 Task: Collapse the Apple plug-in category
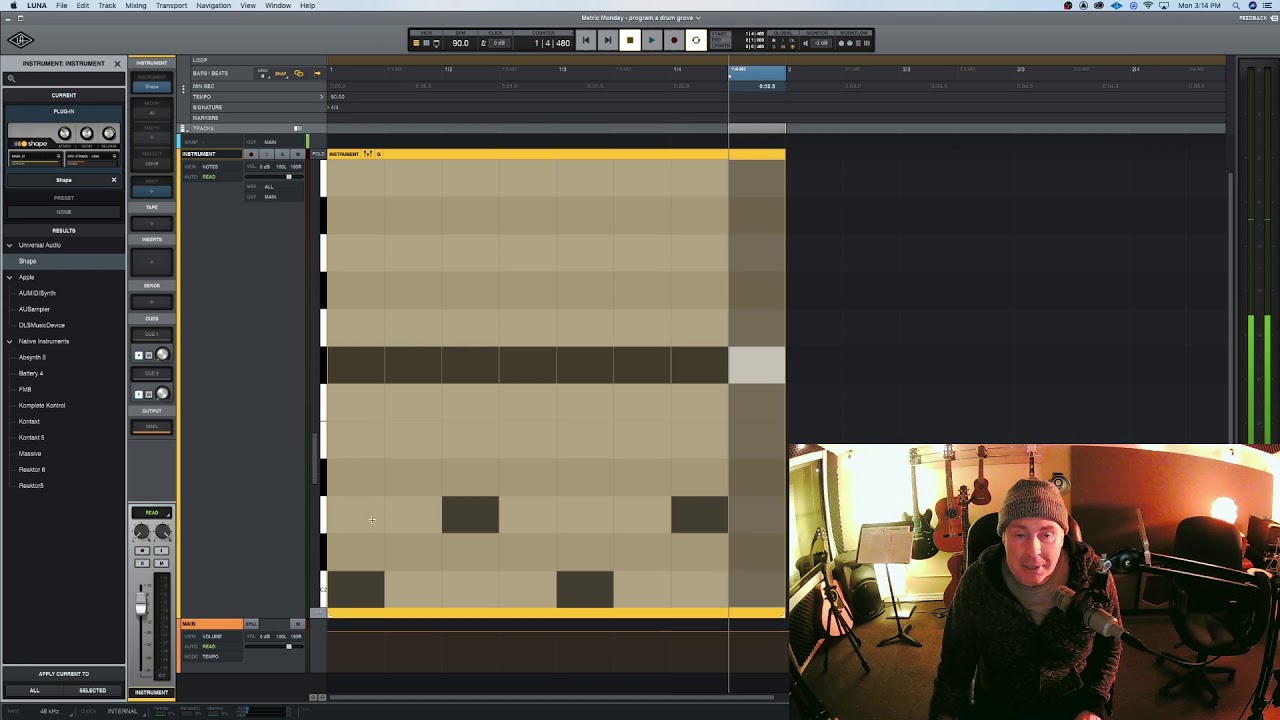tap(10, 277)
